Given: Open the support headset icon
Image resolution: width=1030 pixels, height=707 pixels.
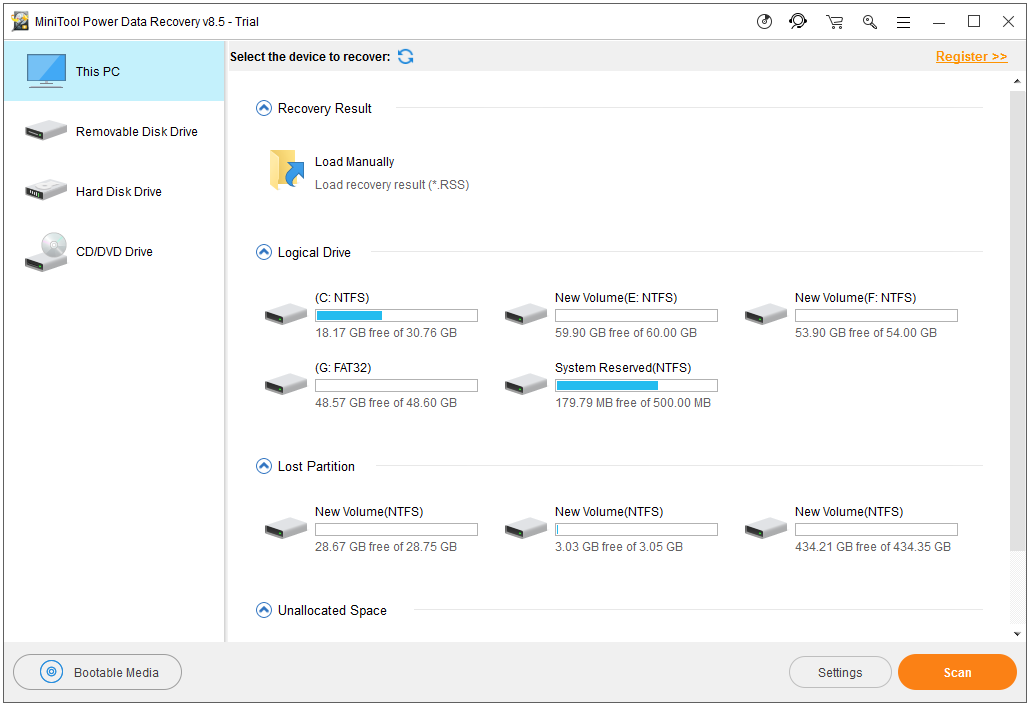Looking at the screenshot, I should [x=797, y=22].
